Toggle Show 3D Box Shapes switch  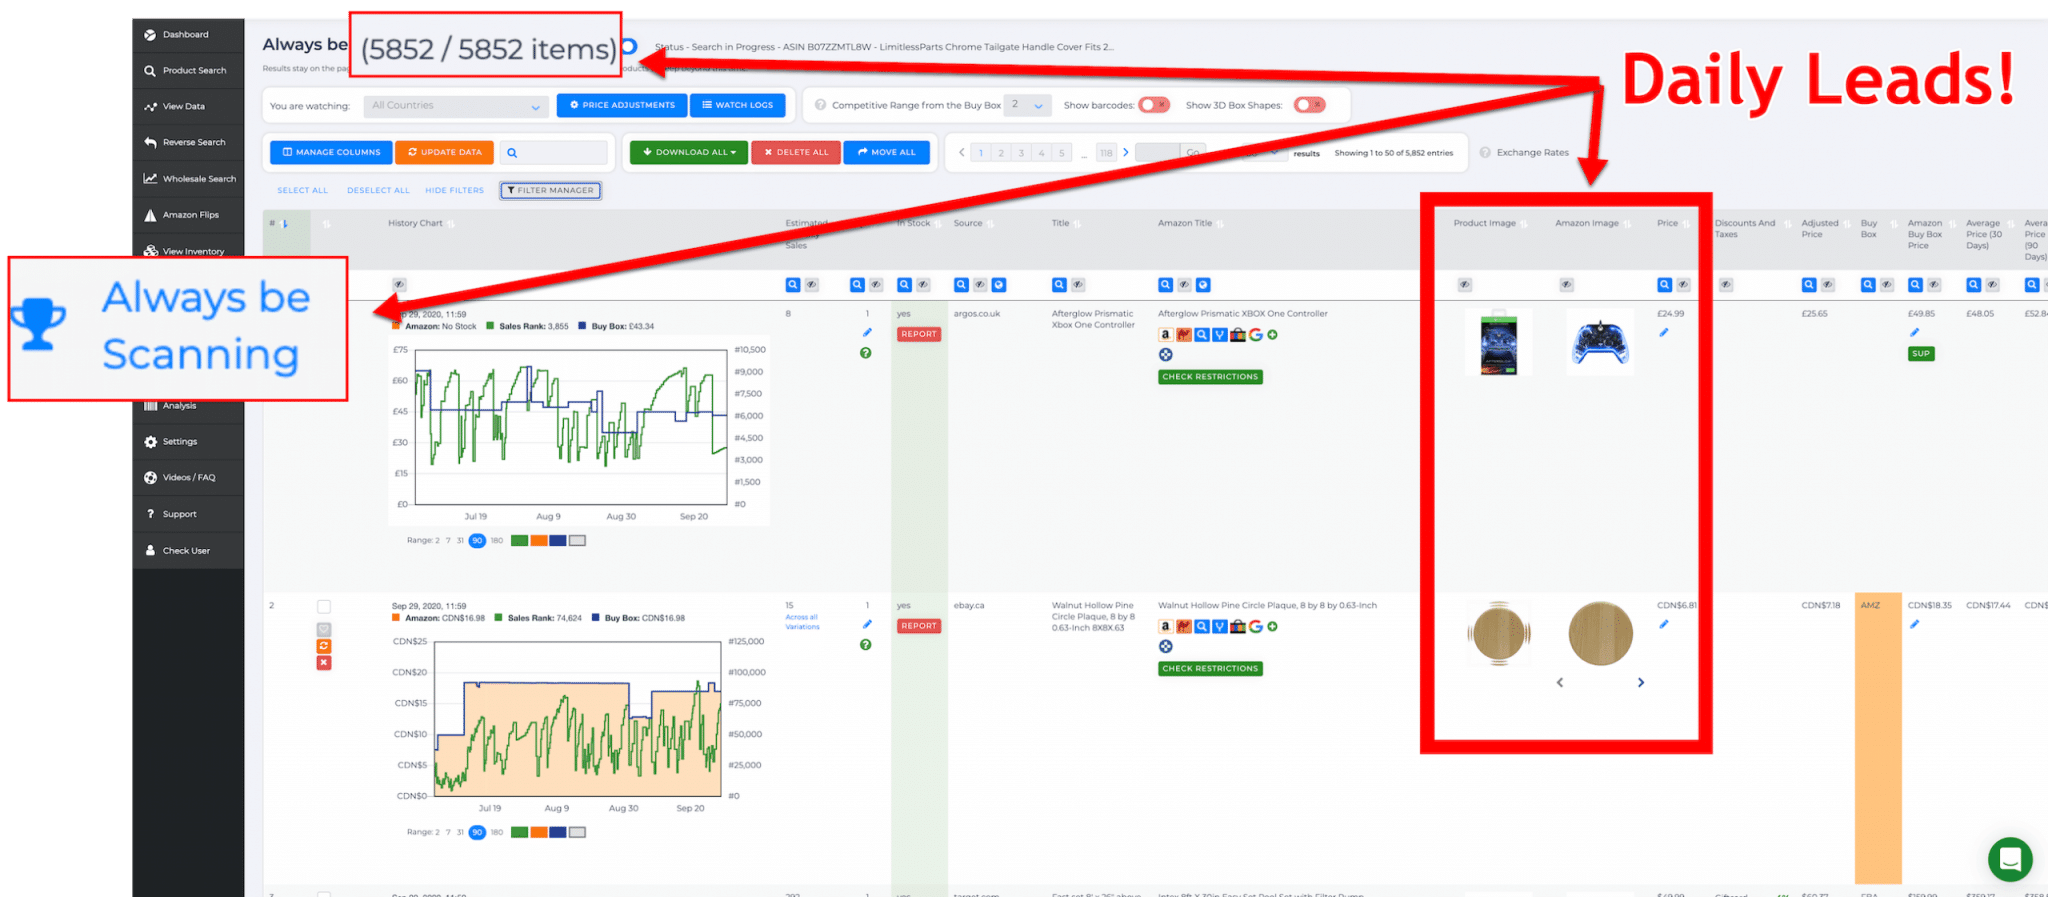1309,105
